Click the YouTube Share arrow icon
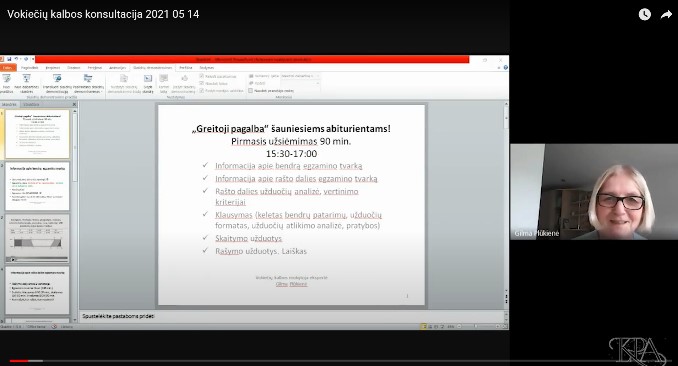This screenshot has height=366, width=678. click(666, 14)
